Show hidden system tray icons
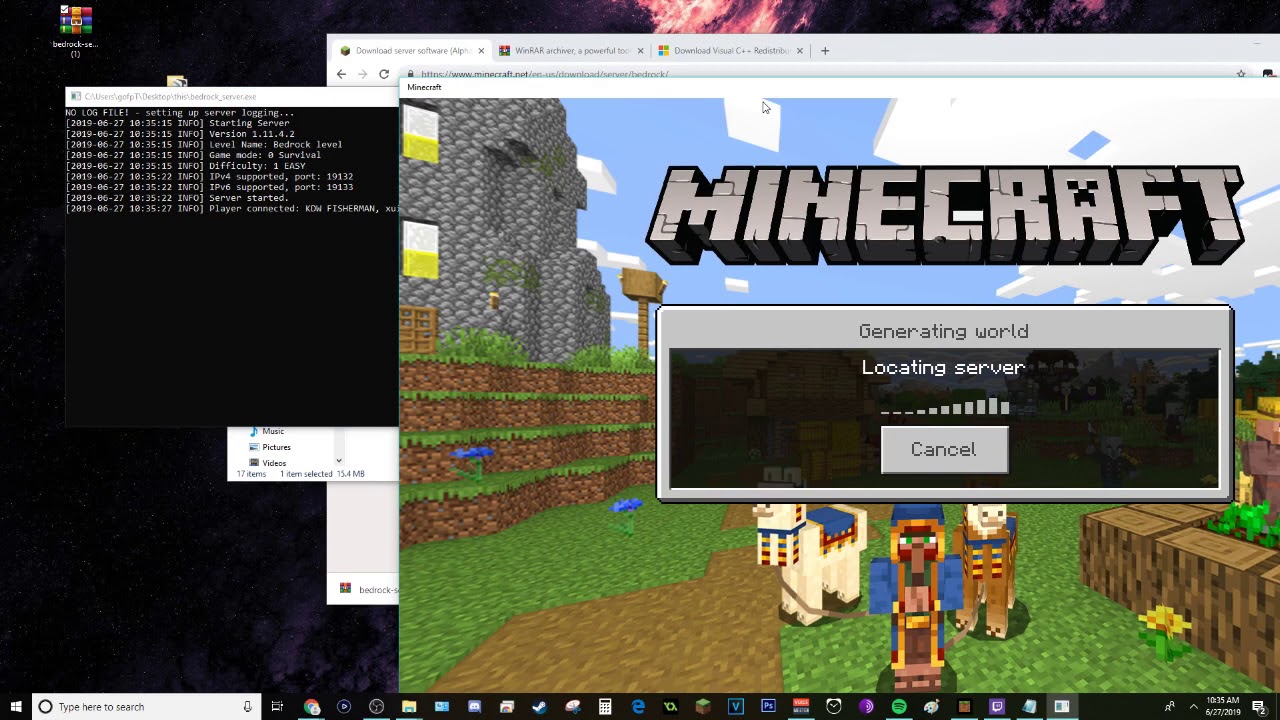 1193,707
